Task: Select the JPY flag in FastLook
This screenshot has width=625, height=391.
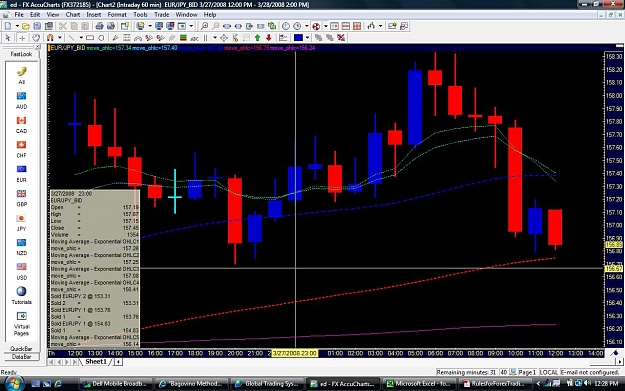Action: point(22,222)
